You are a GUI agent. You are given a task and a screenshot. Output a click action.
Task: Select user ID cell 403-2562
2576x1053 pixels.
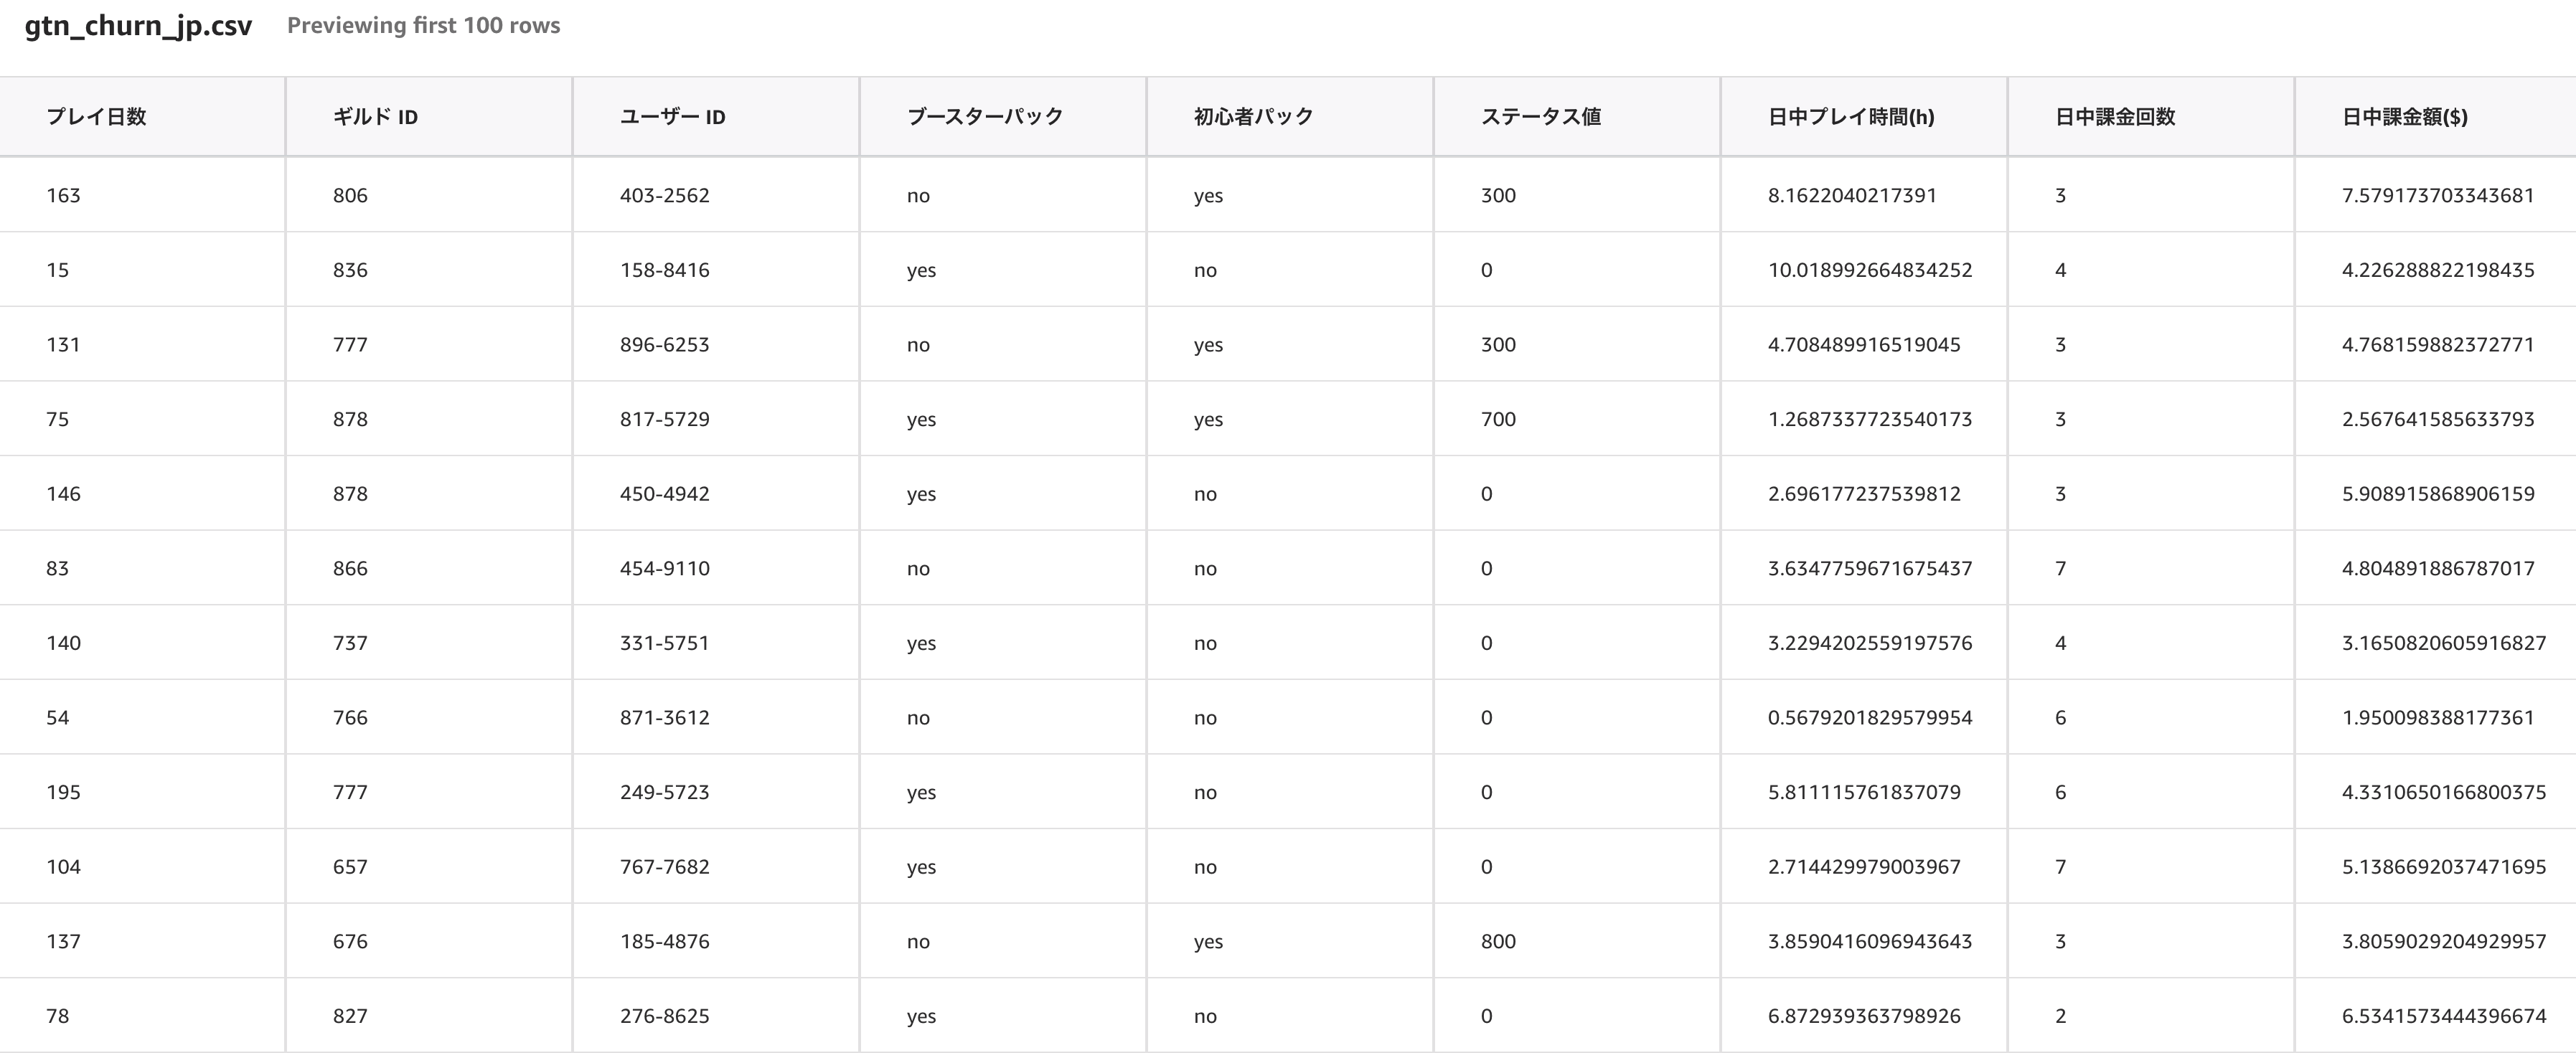point(664,196)
